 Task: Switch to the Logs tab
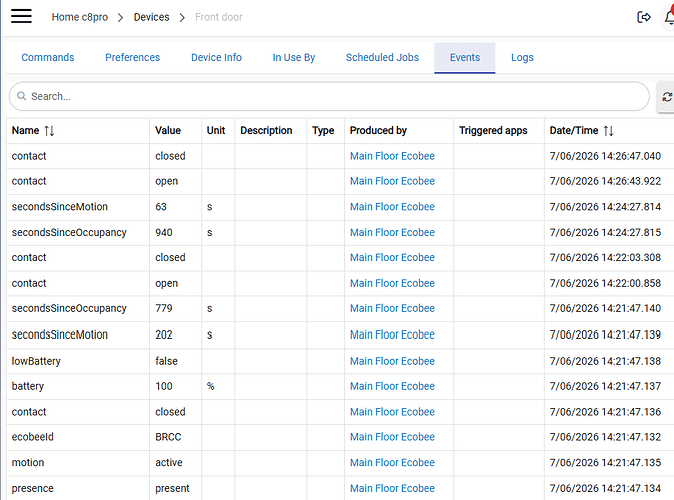click(x=522, y=58)
